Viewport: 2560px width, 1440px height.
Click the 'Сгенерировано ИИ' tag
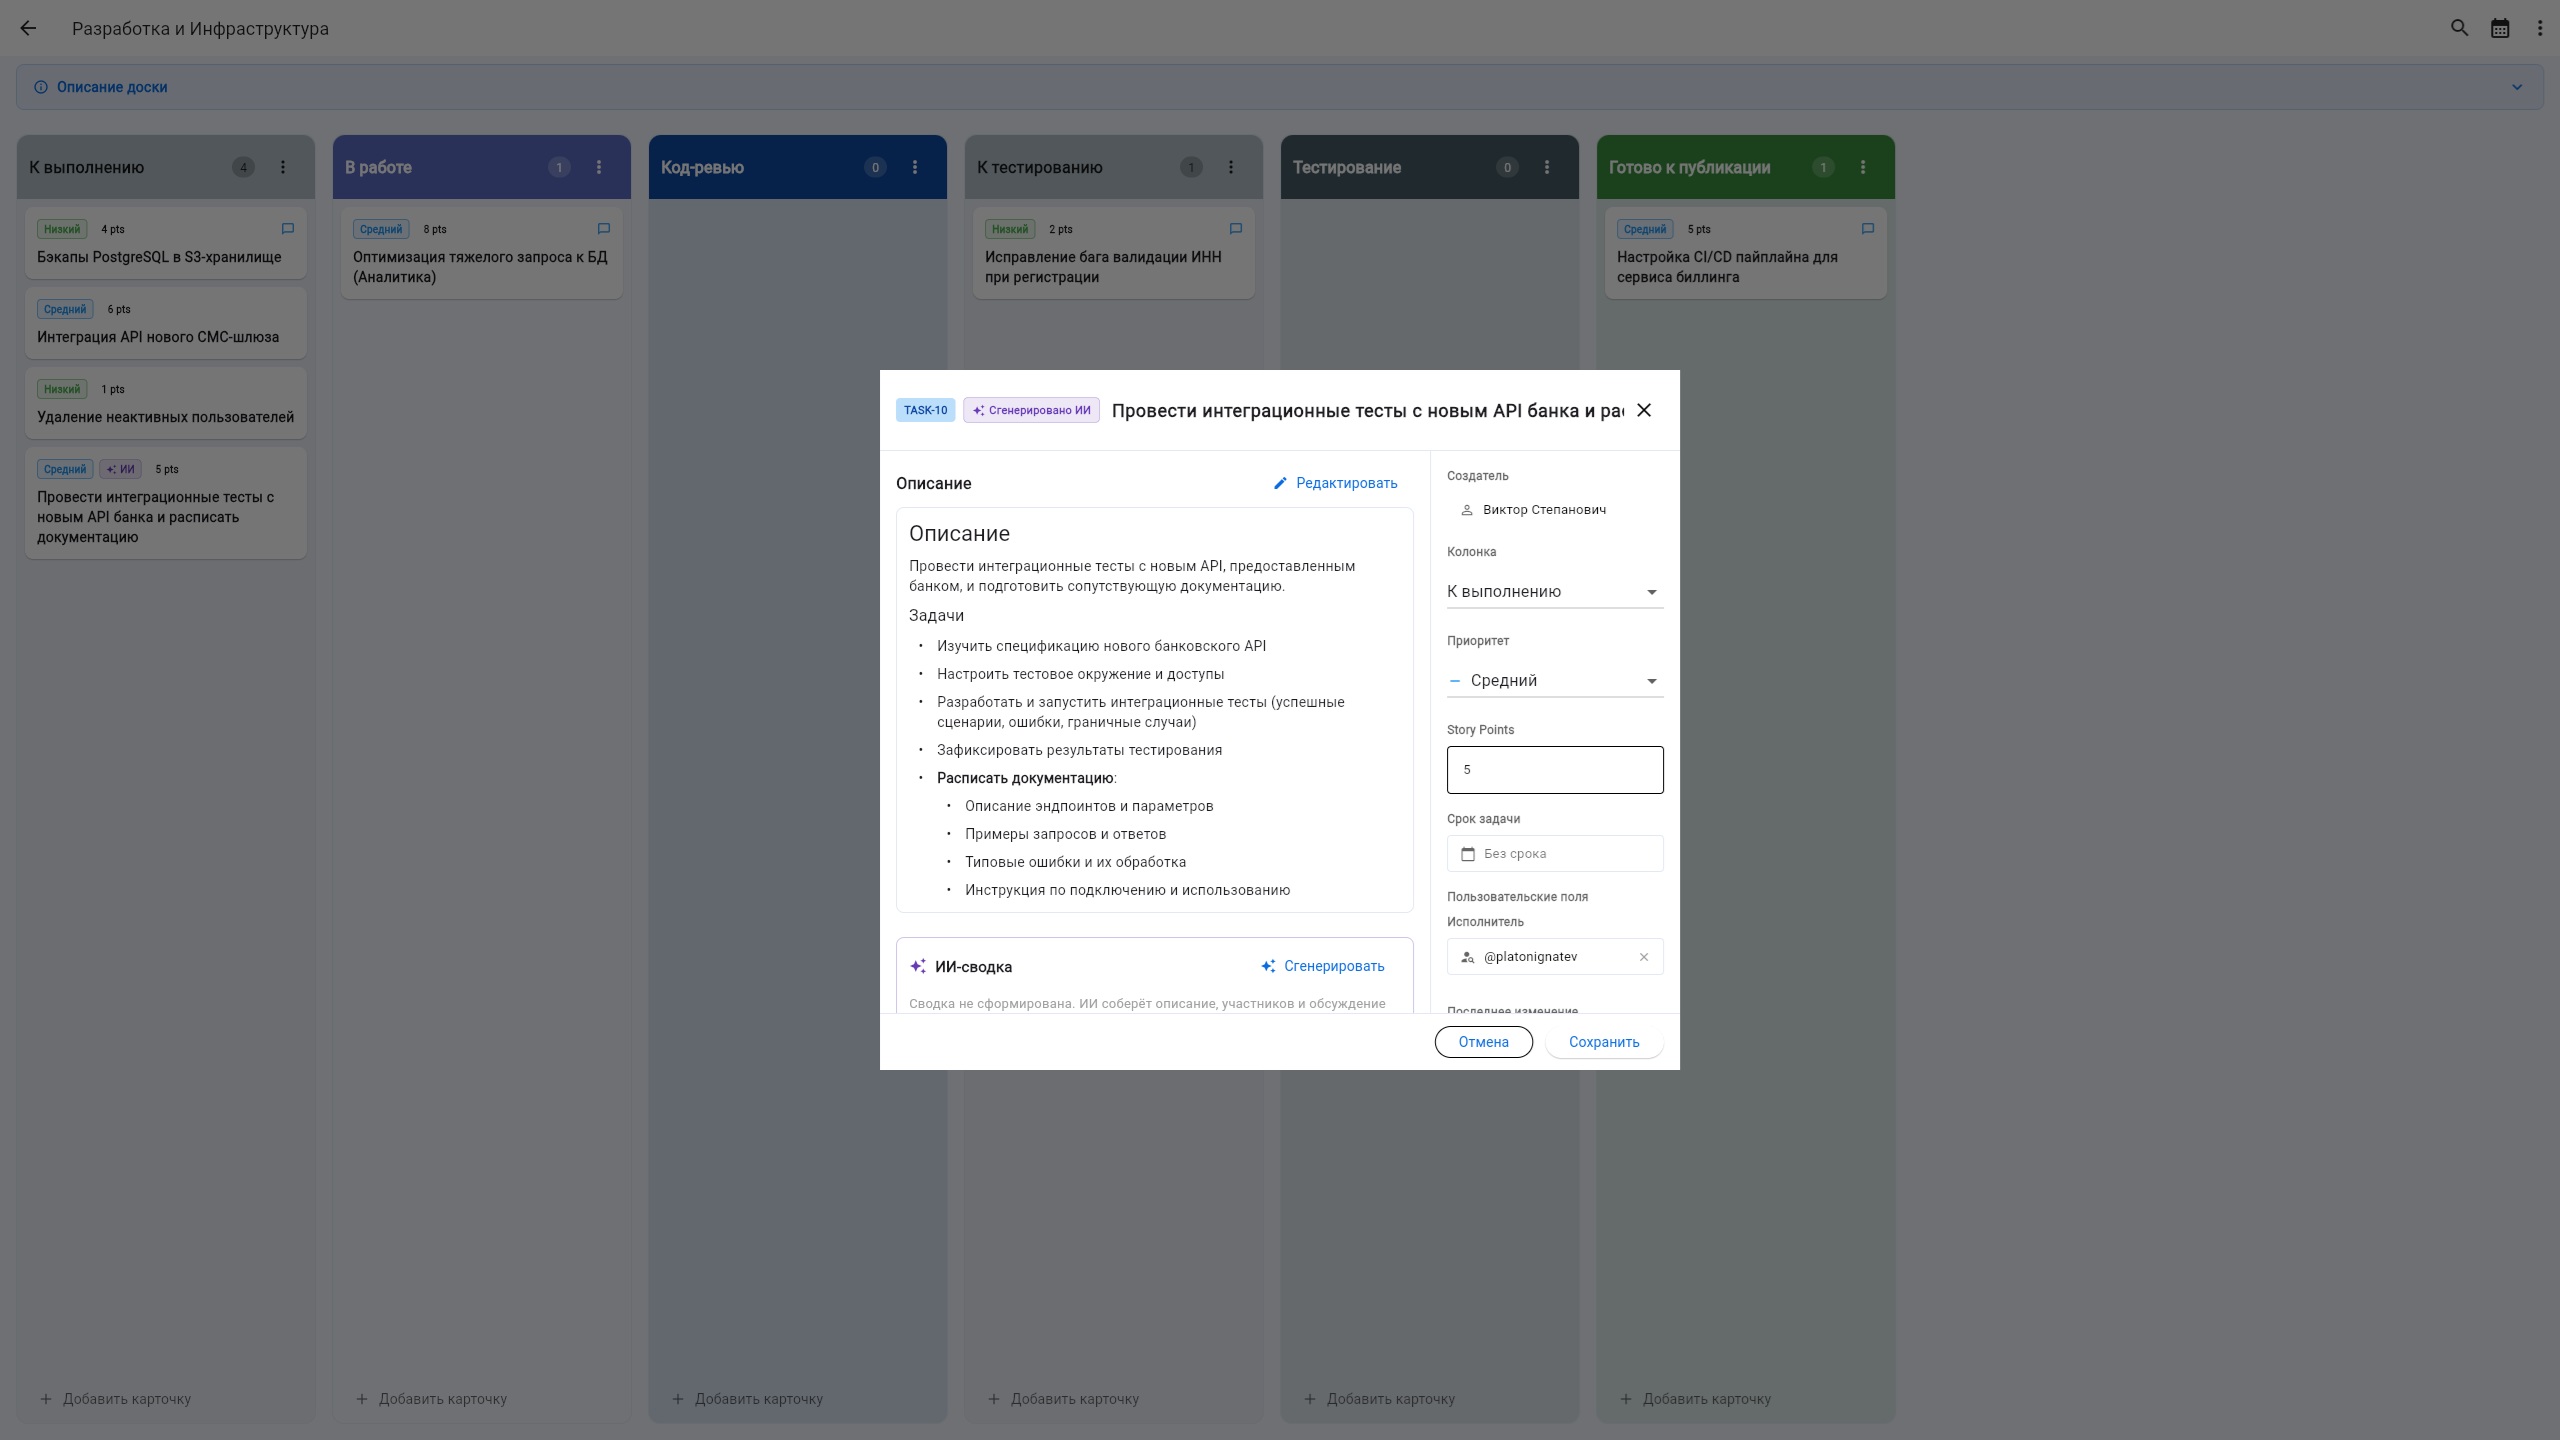click(1031, 410)
